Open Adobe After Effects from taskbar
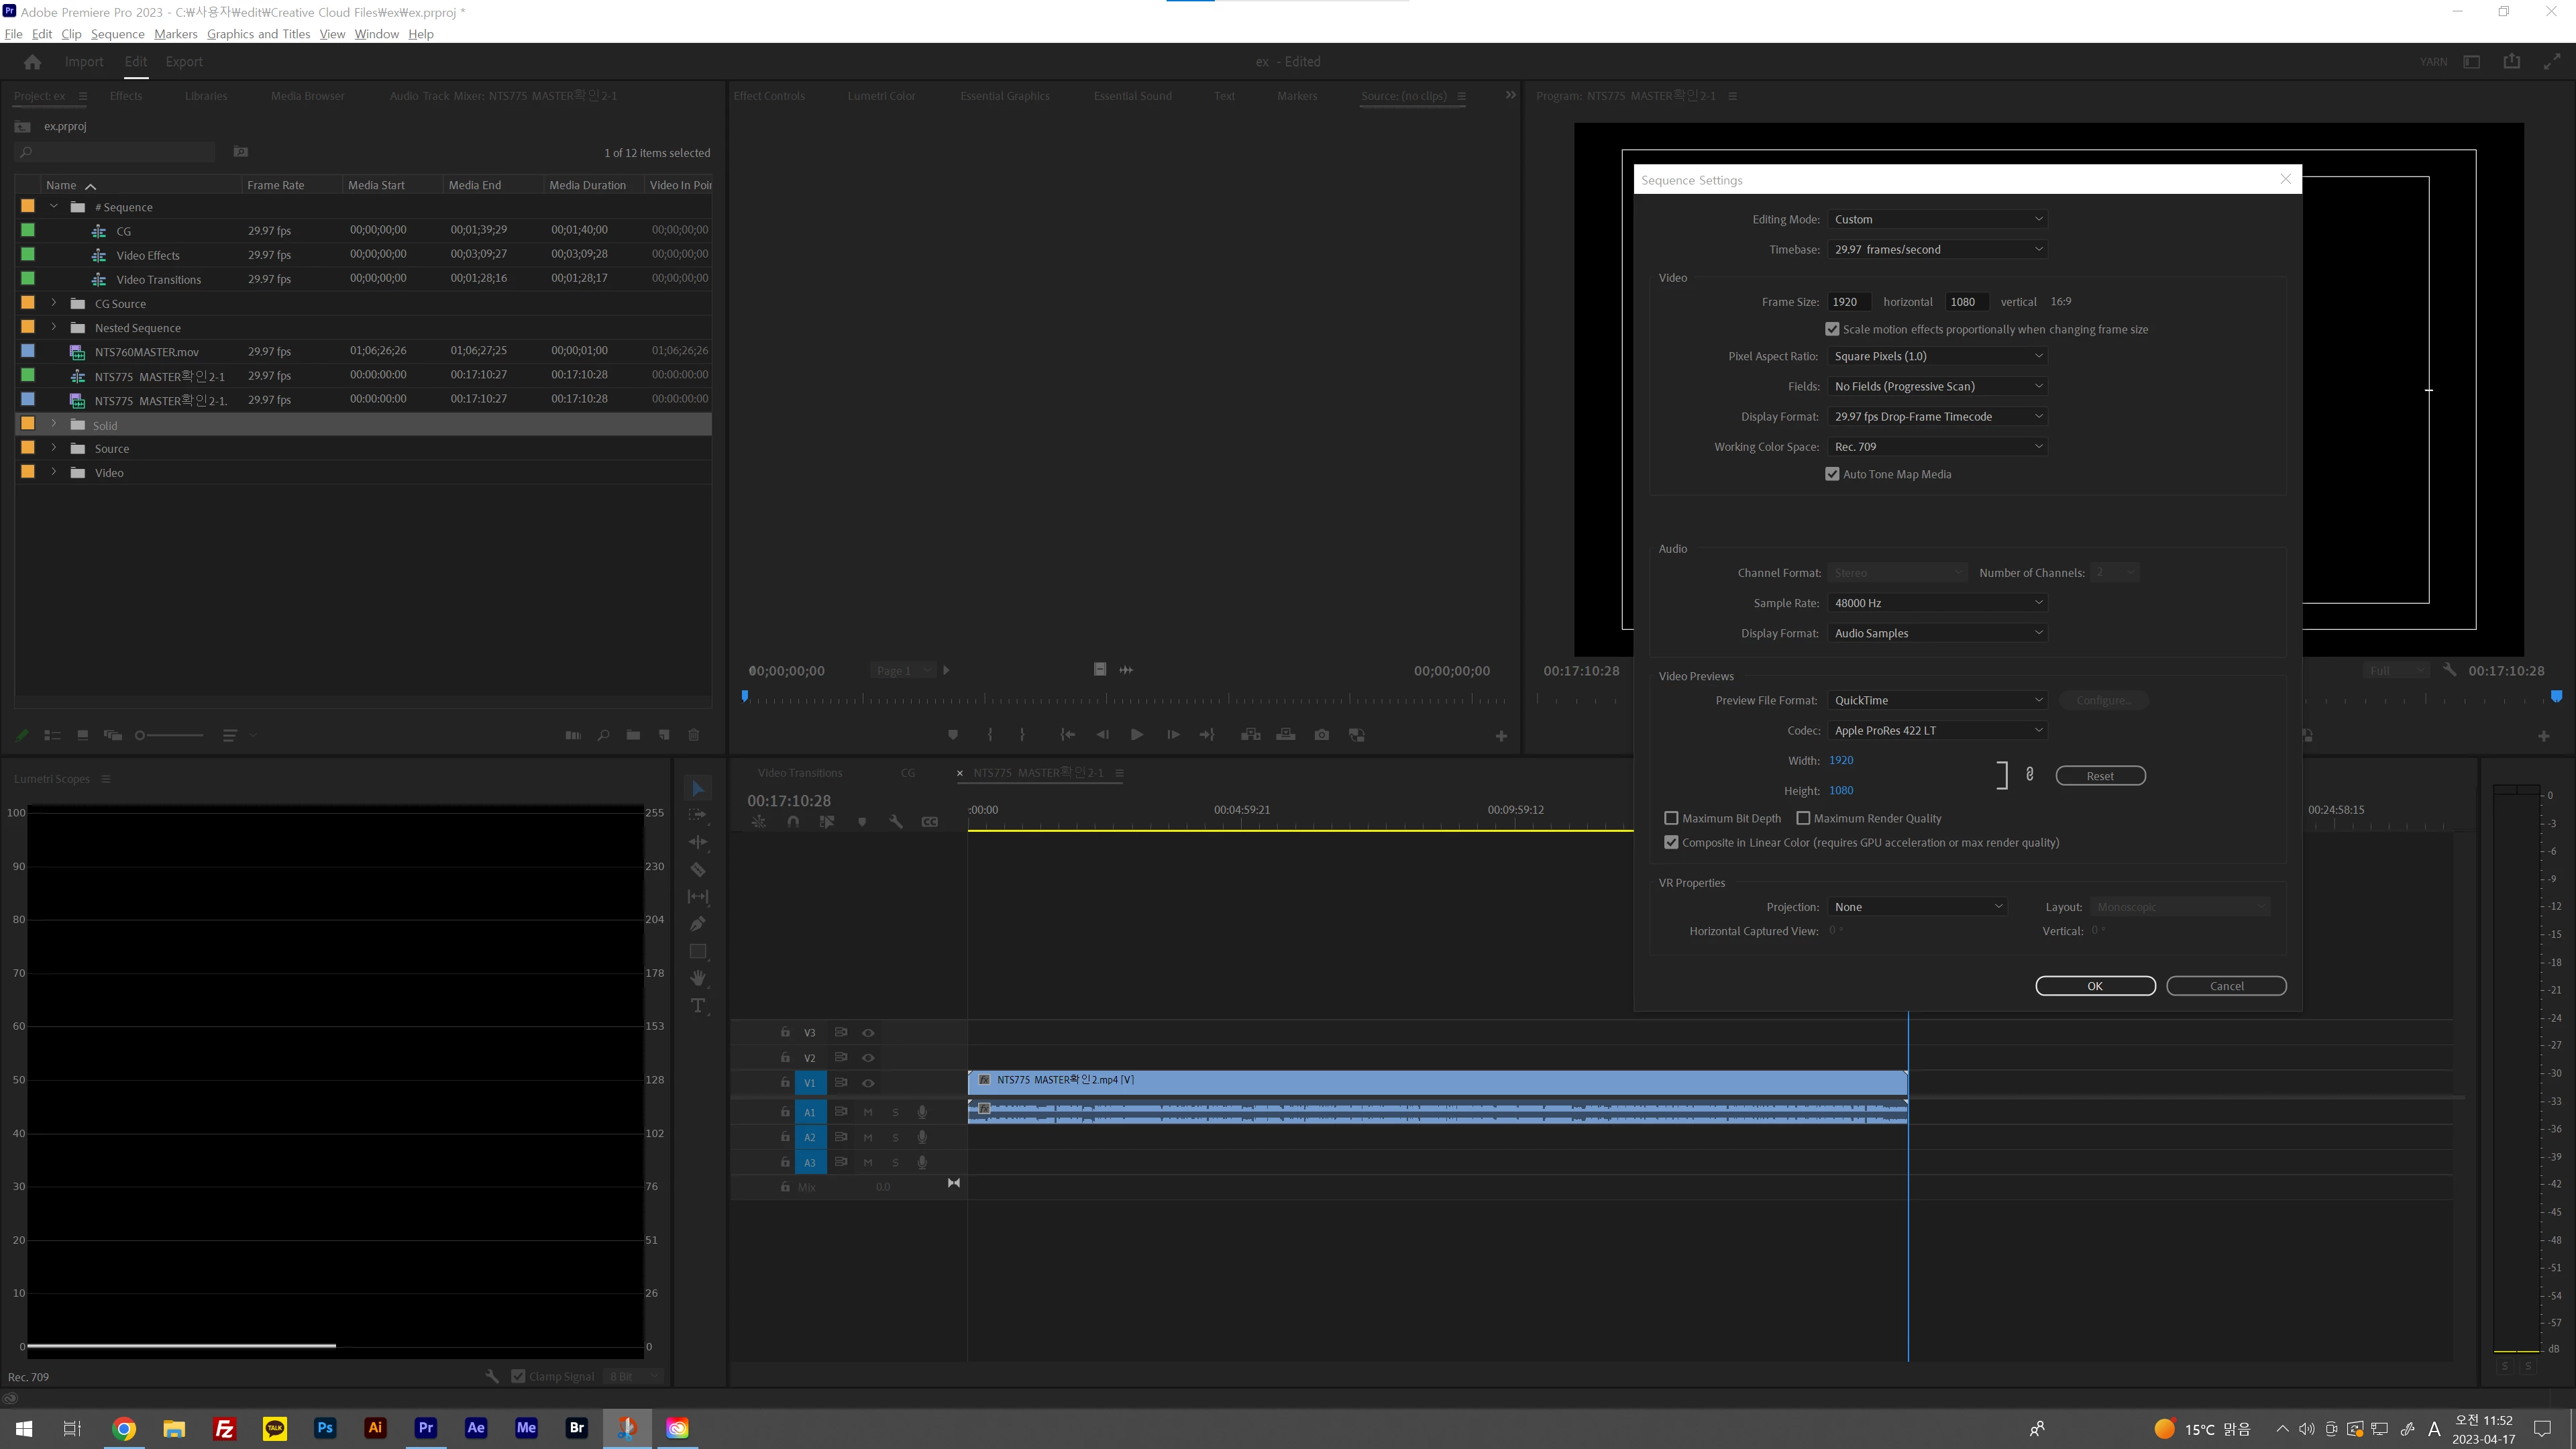Viewport: 2576px width, 1449px height. [x=476, y=1428]
